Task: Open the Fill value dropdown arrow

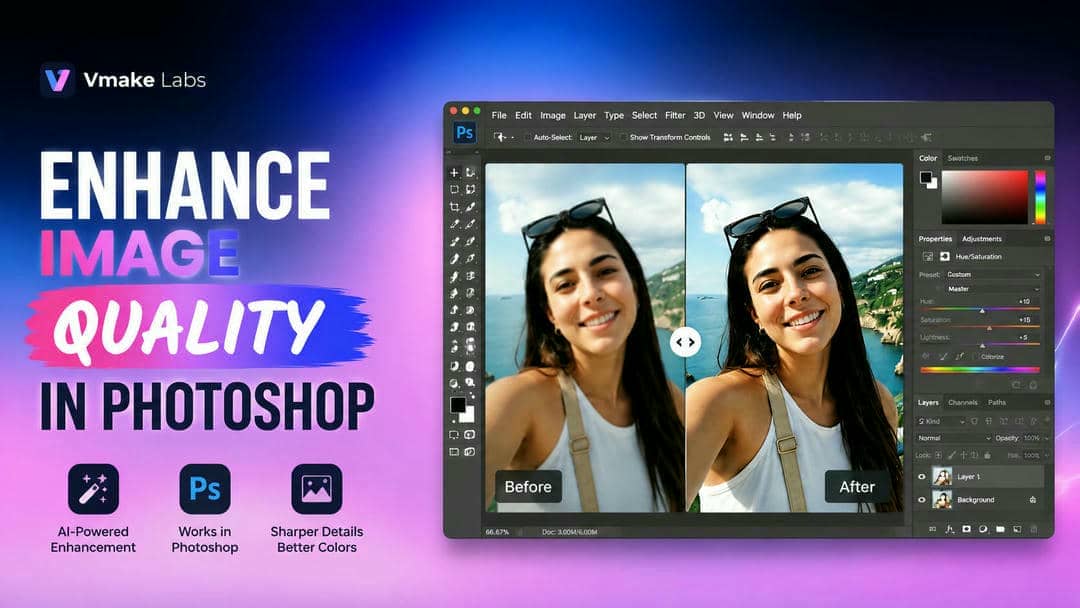Action: pyautogui.click(x=1048, y=456)
